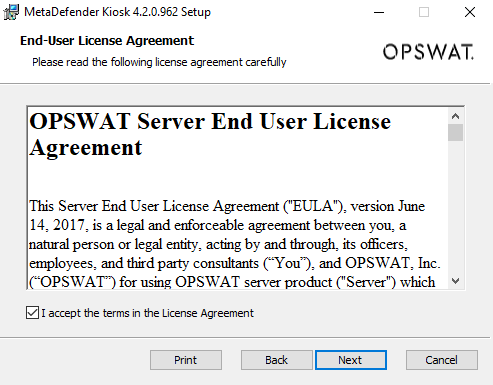Click 'Please read the following license agreement carefully'
Image resolution: width=493 pixels, height=385 pixels.
pyautogui.click(x=159, y=62)
